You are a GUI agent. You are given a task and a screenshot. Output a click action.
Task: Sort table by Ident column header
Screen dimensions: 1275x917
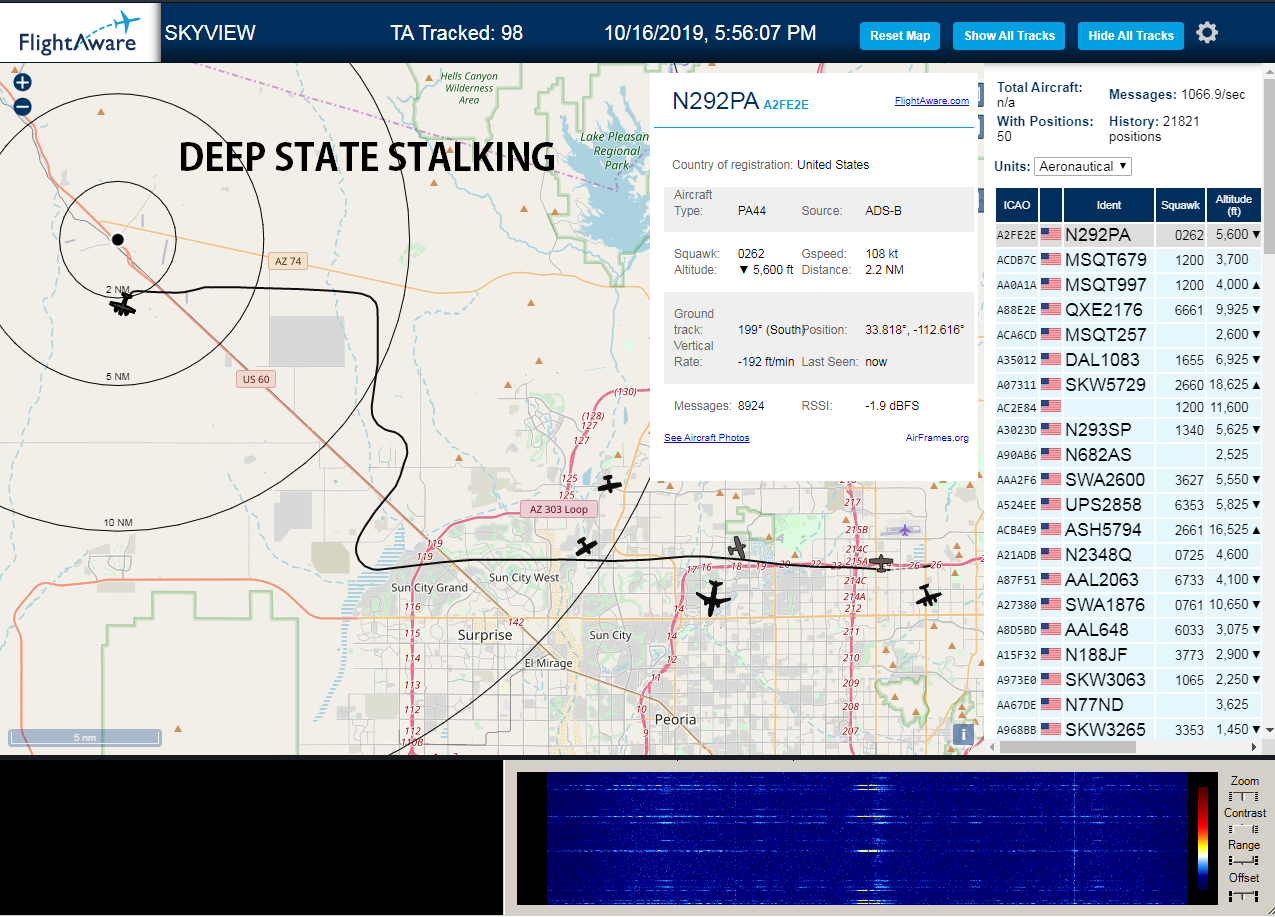click(x=1109, y=205)
